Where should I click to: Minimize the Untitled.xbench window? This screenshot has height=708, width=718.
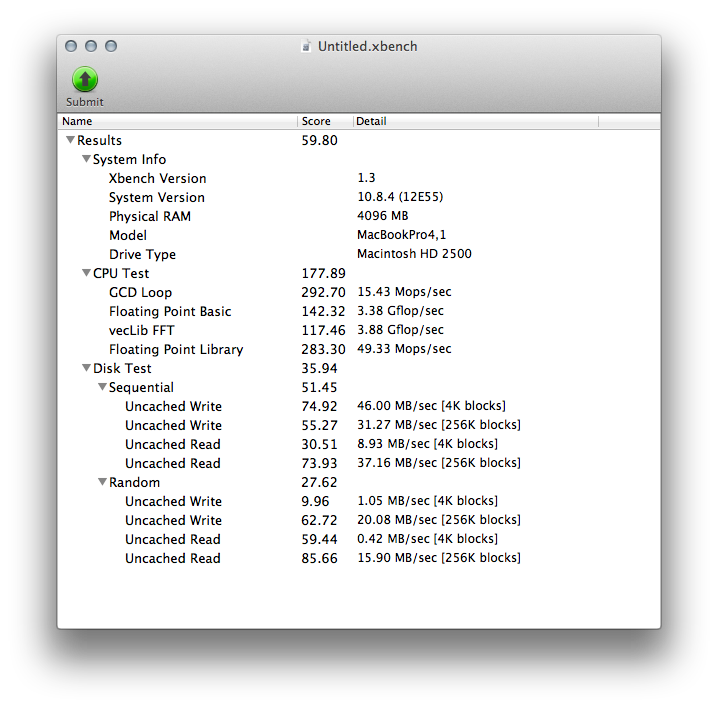[91, 46]
